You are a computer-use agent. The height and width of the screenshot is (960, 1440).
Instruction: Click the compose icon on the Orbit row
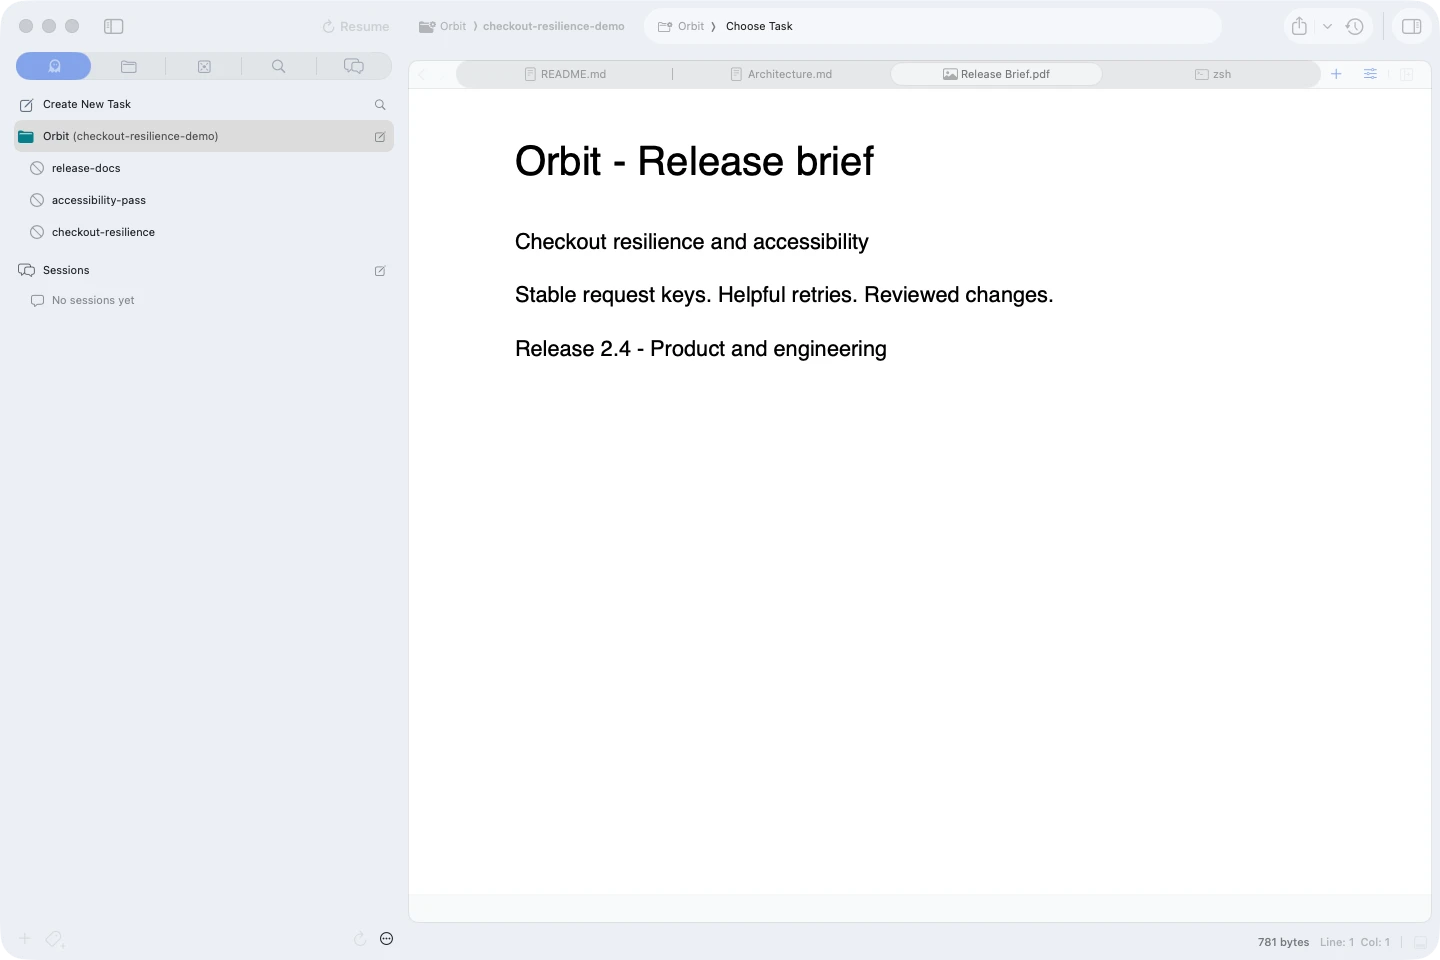click(380, 136)
